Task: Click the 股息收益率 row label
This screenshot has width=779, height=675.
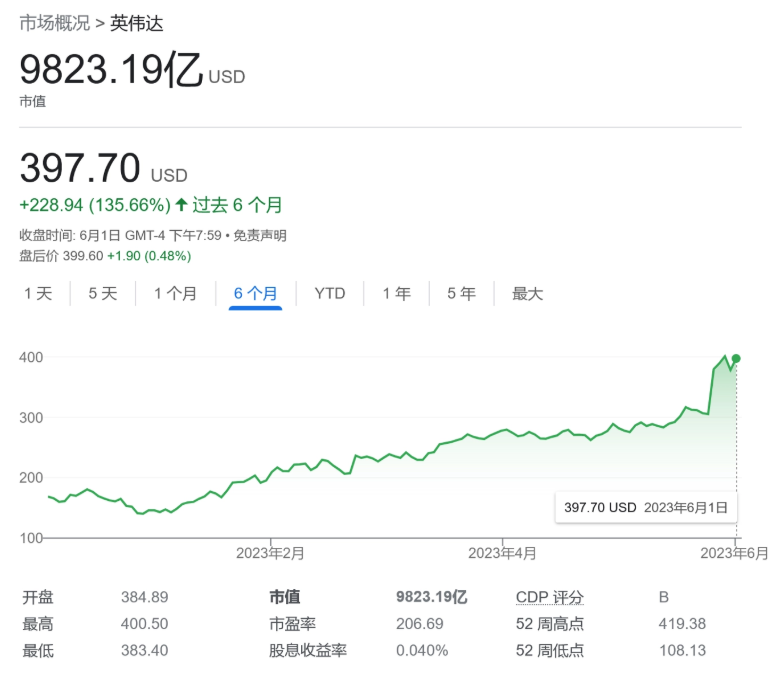Action: [x=308, y=651]
